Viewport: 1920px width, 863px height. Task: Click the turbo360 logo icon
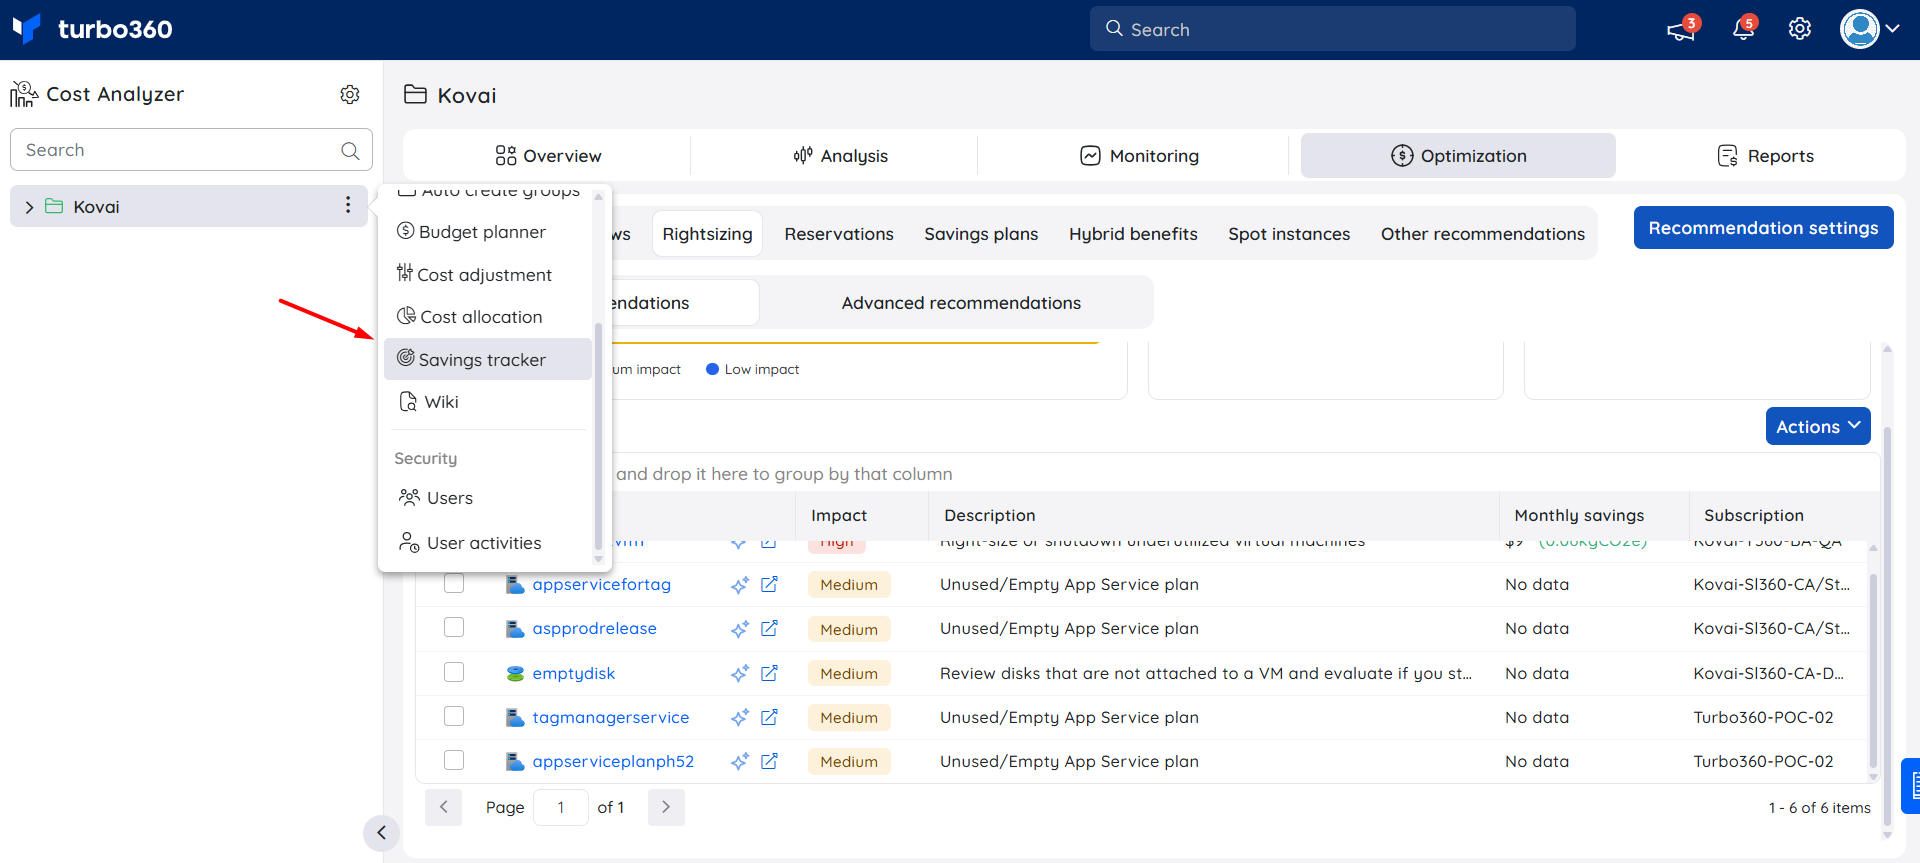click(26, 28)
